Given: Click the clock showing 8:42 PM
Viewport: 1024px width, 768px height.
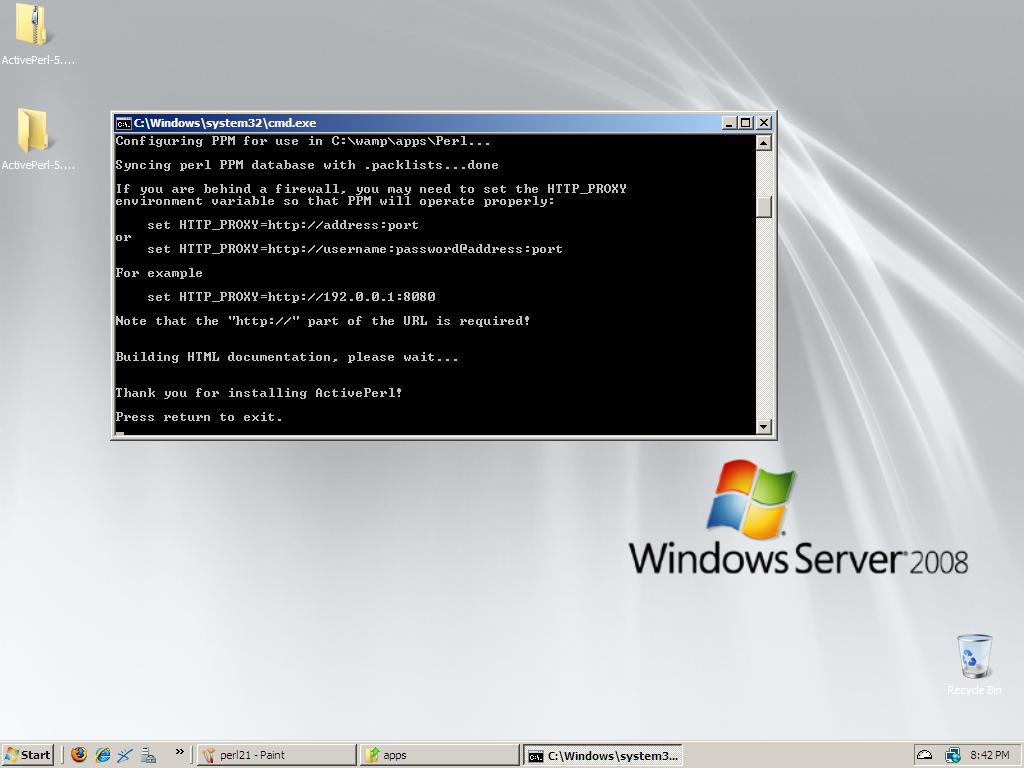Looking at the screenshot, I should click(989, 755).
